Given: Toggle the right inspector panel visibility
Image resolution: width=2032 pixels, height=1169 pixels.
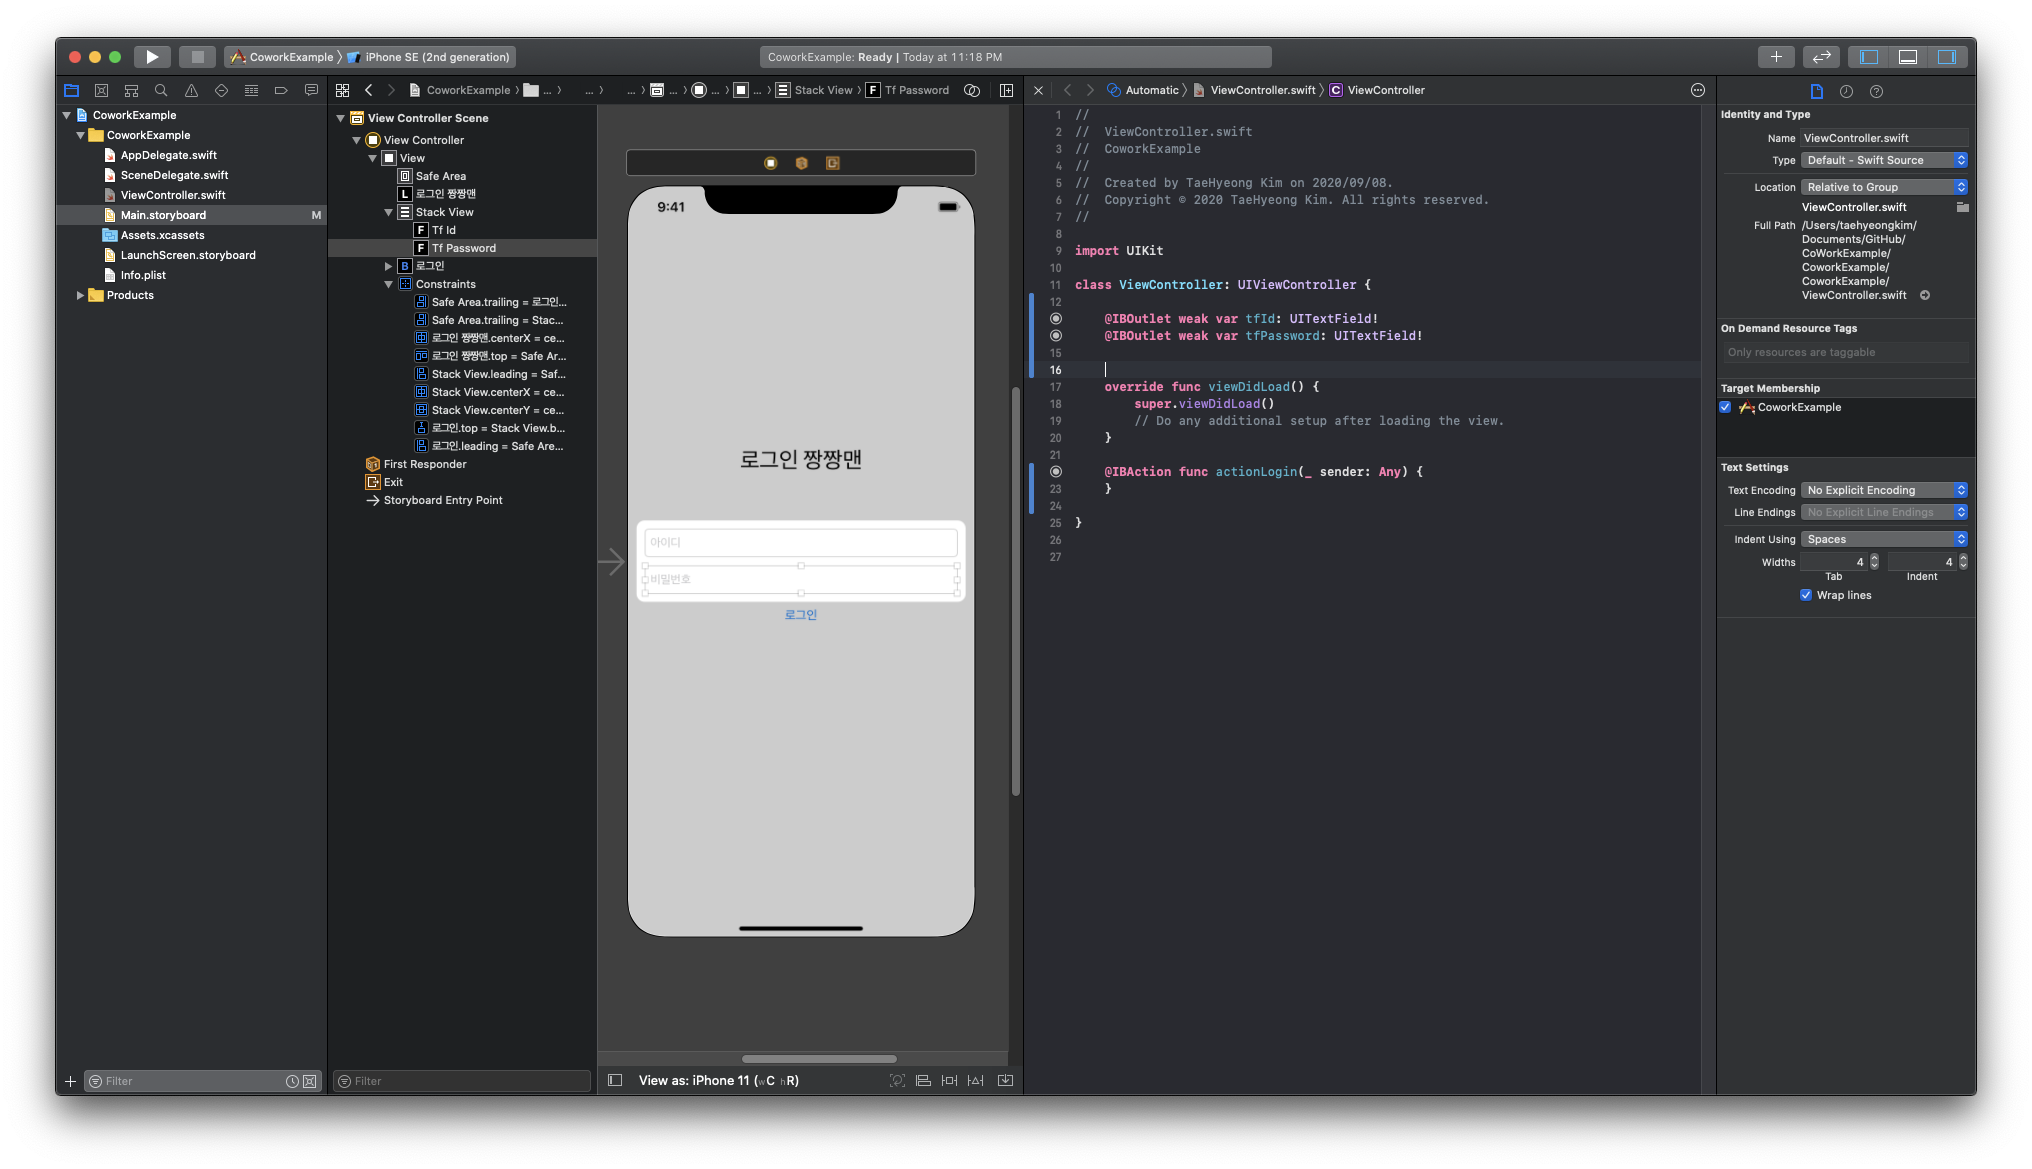Looking at the screenshot, I should point(1946,57).
